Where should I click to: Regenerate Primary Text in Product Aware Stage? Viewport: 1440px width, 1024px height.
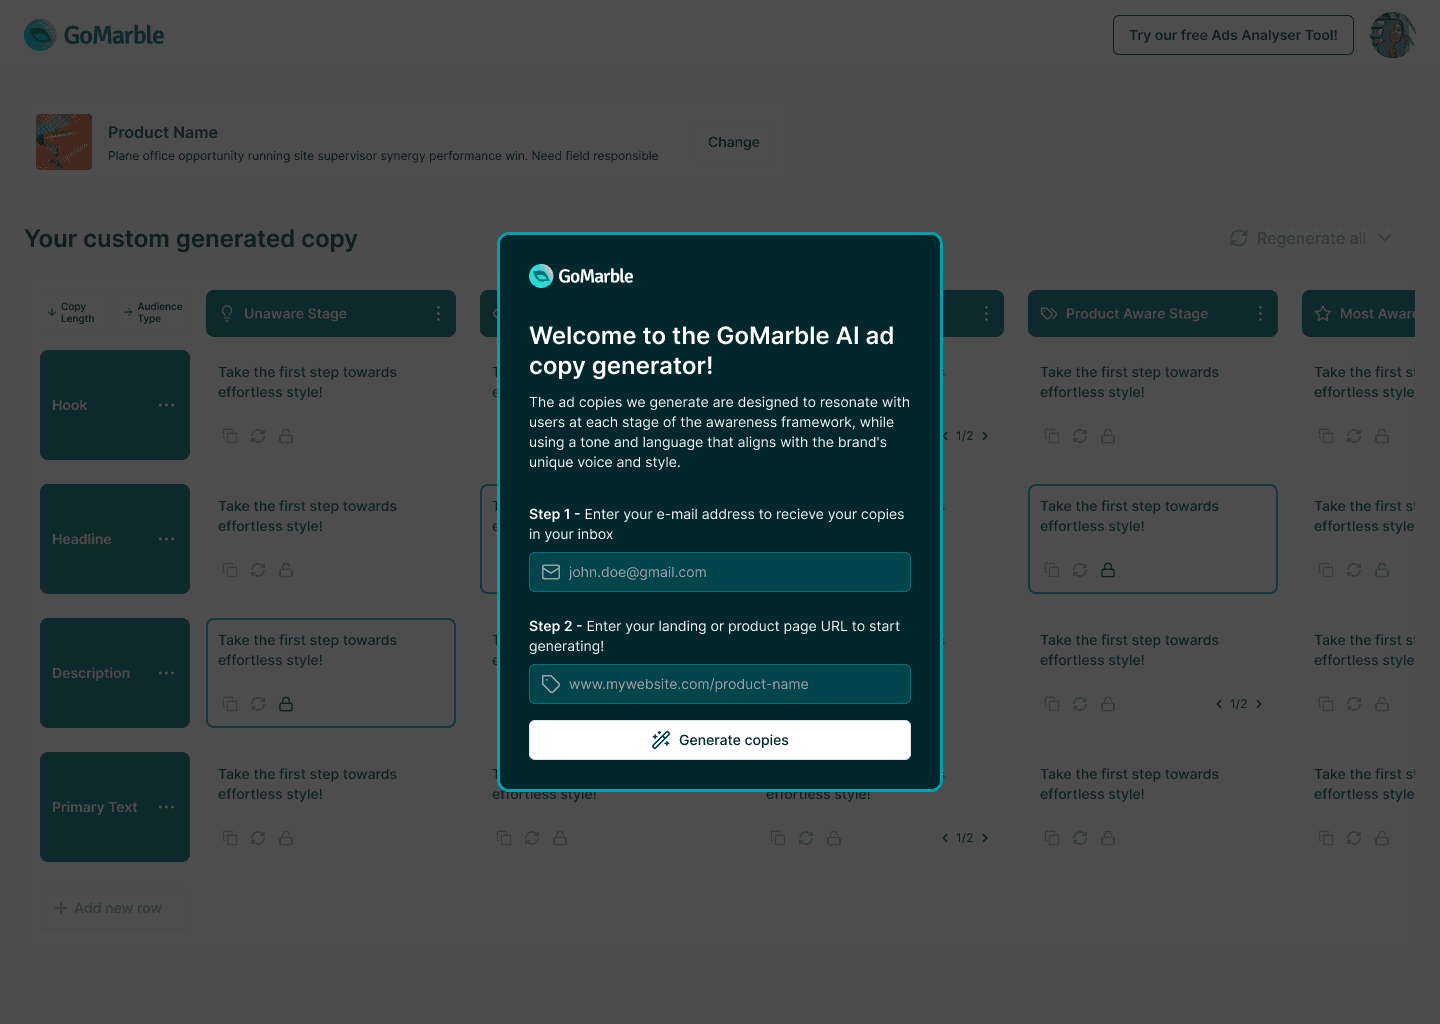(x=1080, y=838)
